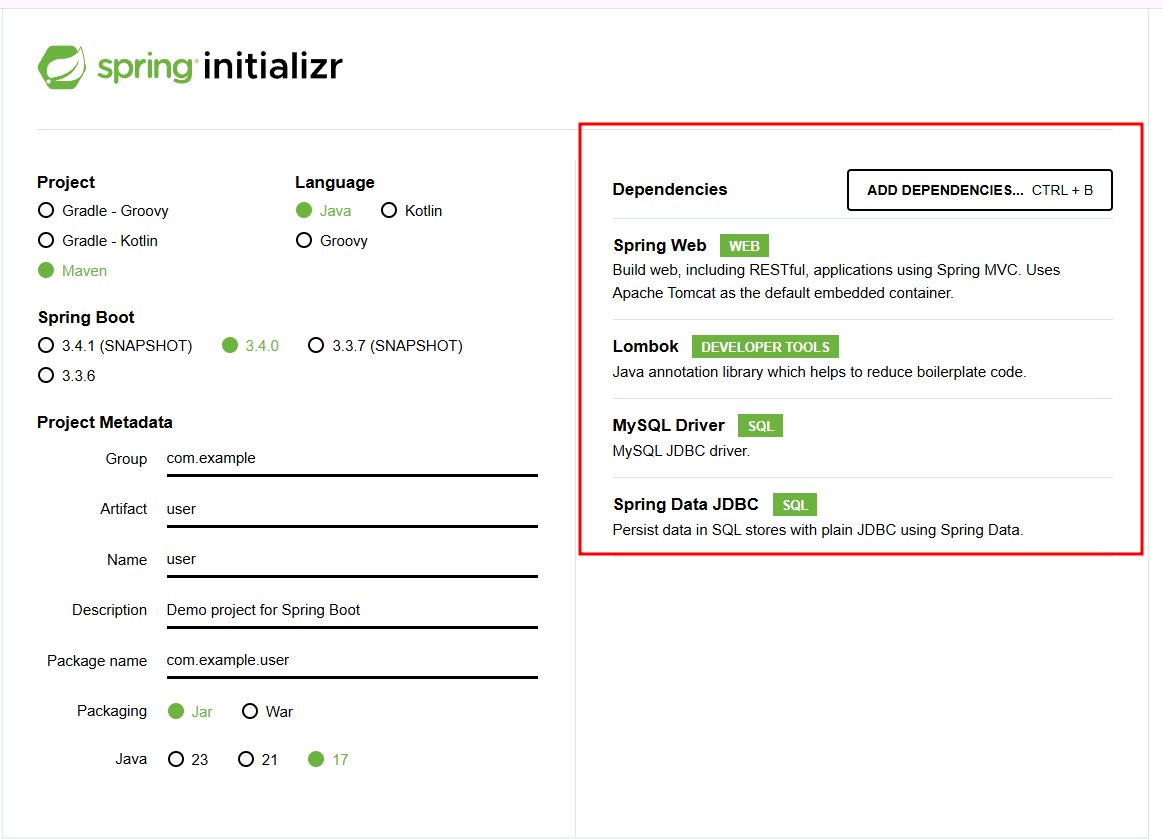Click the Dependencies section heading
Screen dimensions: 1163x839
(x=670, y=190)
